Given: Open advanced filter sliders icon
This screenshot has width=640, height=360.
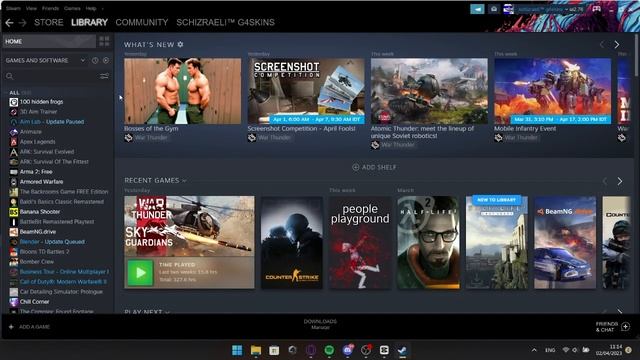Looking at the screenshot, I should 104,76.
